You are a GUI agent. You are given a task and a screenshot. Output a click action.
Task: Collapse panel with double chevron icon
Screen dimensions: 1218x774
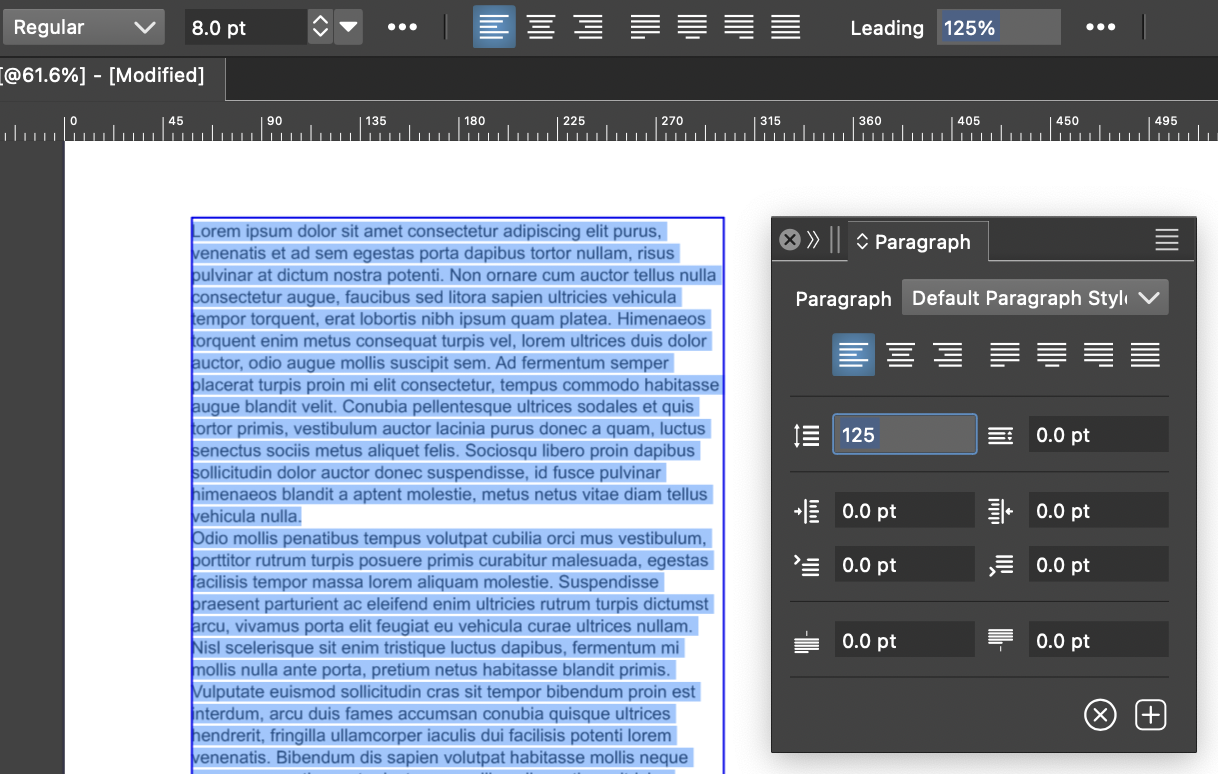click(x=813, y=240)
